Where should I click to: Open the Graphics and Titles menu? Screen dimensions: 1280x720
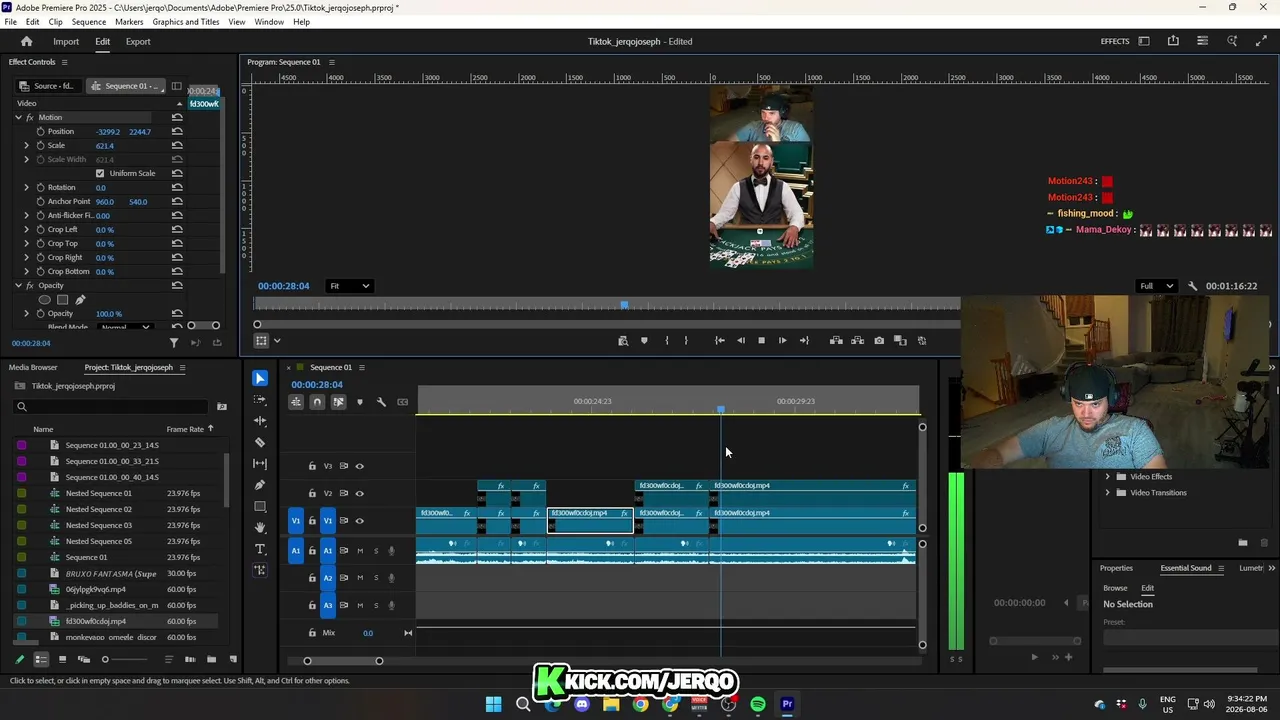pyautogui.click(x=186, y=21)
